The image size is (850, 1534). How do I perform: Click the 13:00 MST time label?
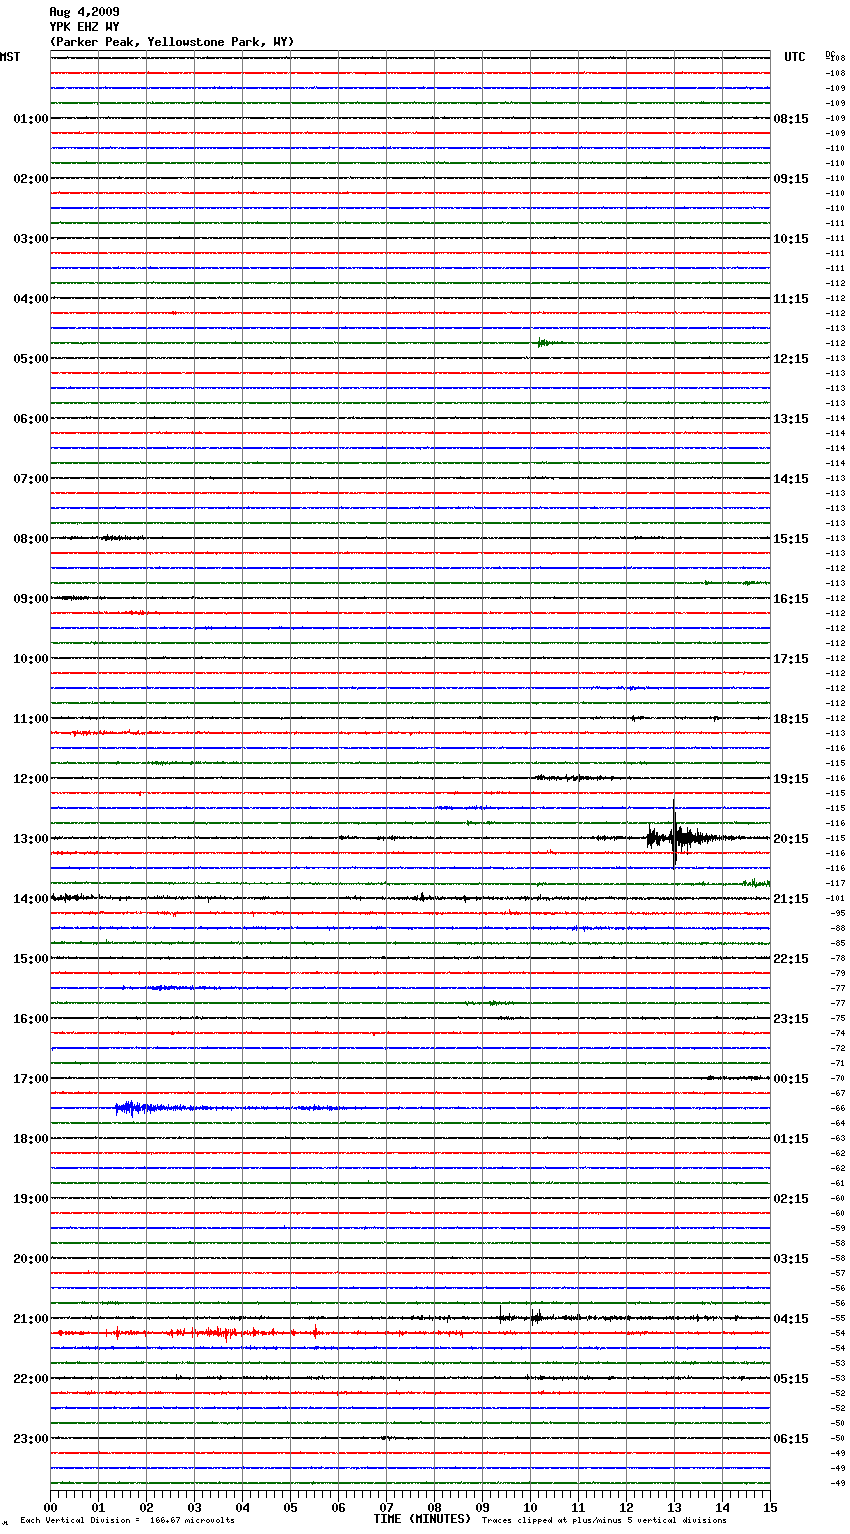coord(31,839)
